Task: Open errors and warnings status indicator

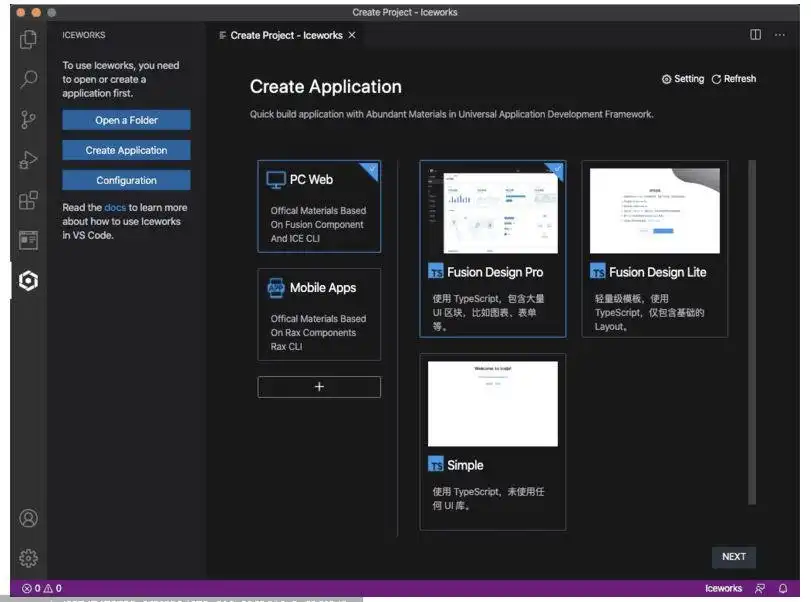Action: coord(41,588)
